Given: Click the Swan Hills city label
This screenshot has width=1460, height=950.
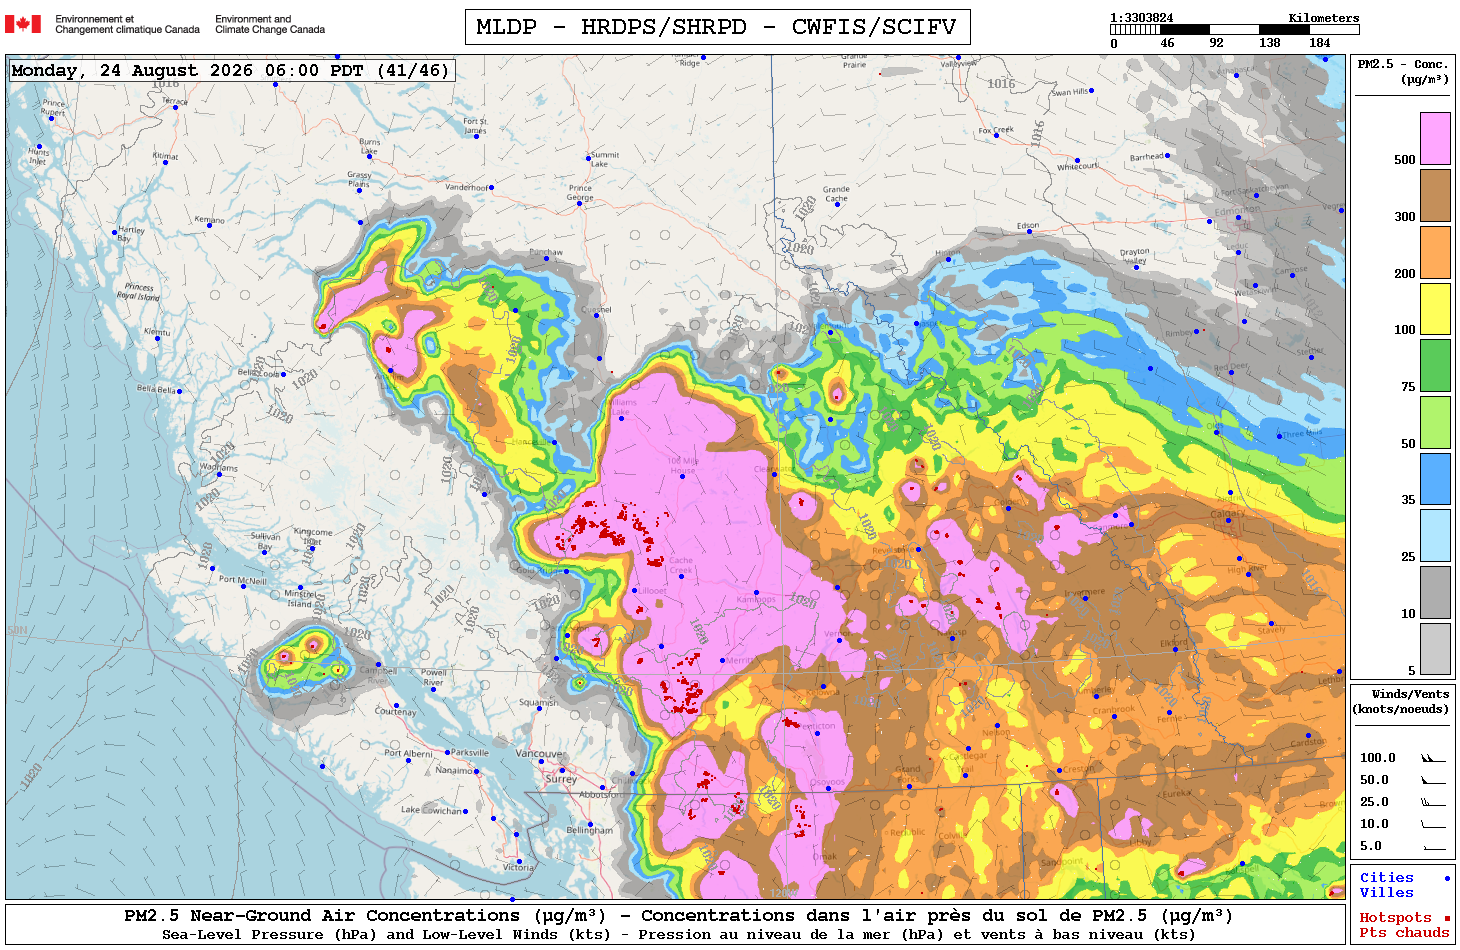Looking at the screenshot, I should click(1070, 92).
